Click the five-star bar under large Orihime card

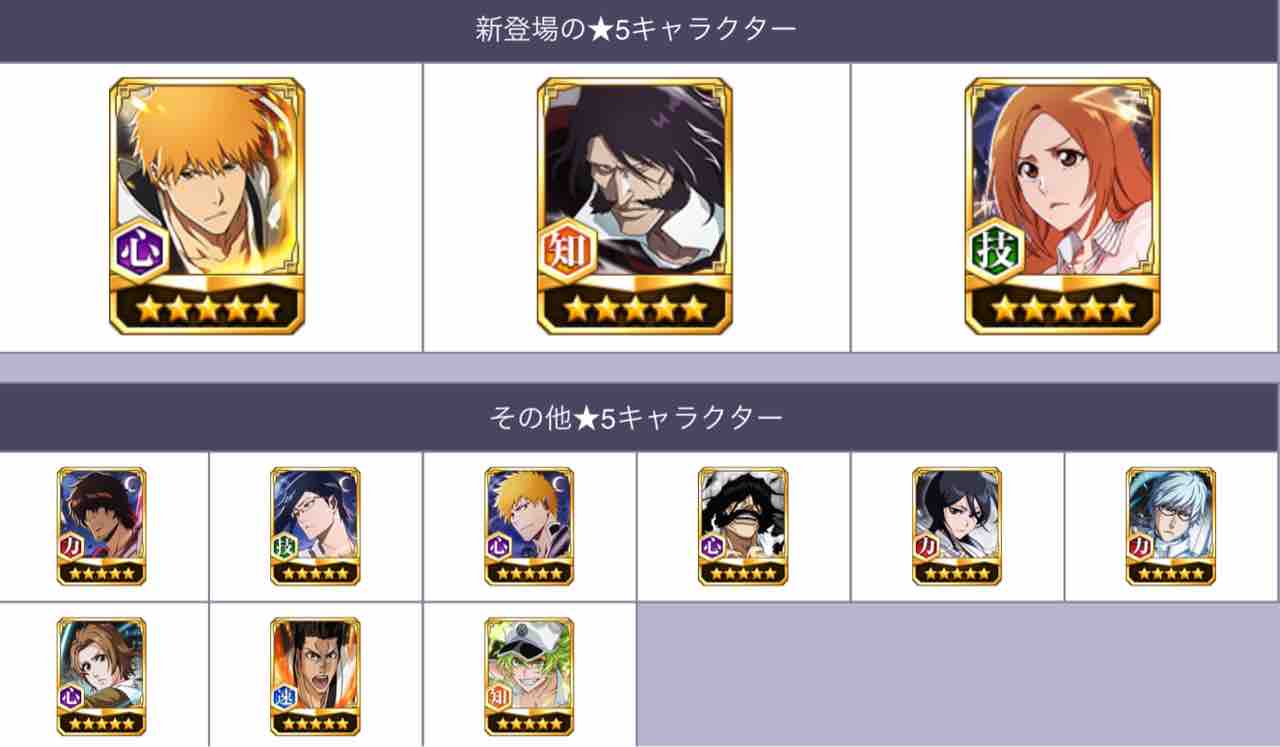tap(1063, 308)
